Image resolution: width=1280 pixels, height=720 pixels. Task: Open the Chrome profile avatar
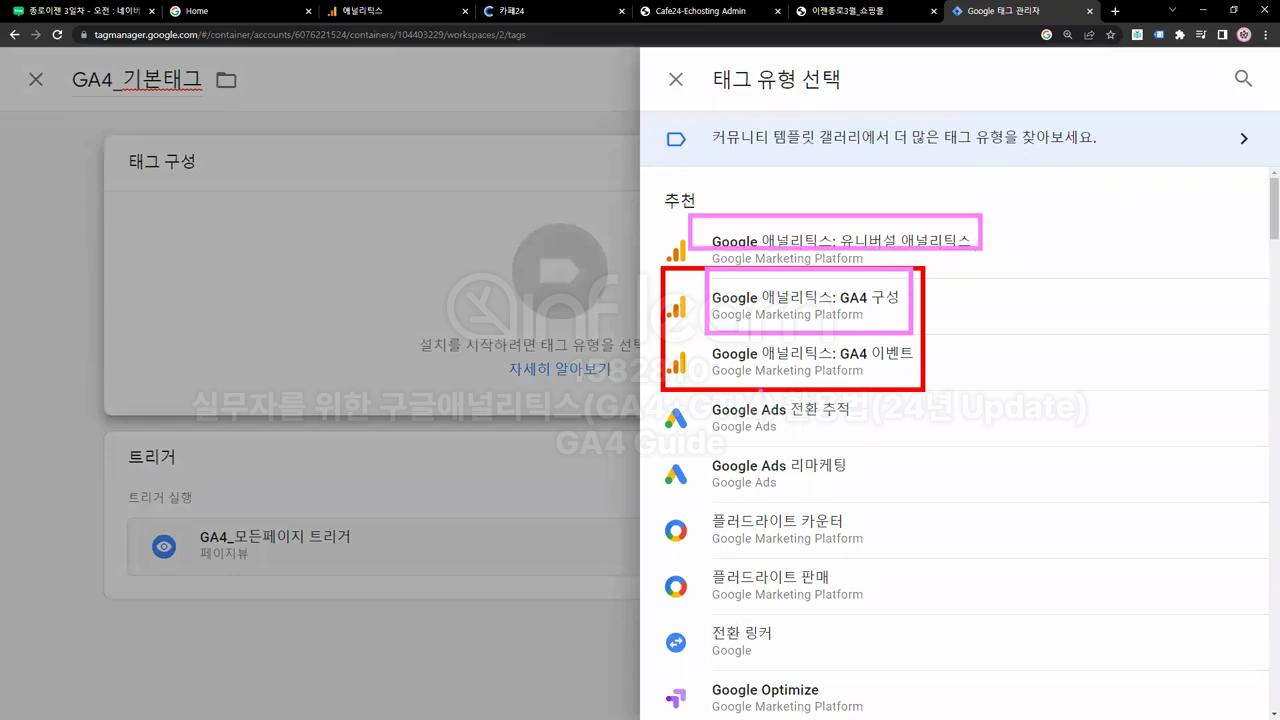click(x=1244, y=34)
